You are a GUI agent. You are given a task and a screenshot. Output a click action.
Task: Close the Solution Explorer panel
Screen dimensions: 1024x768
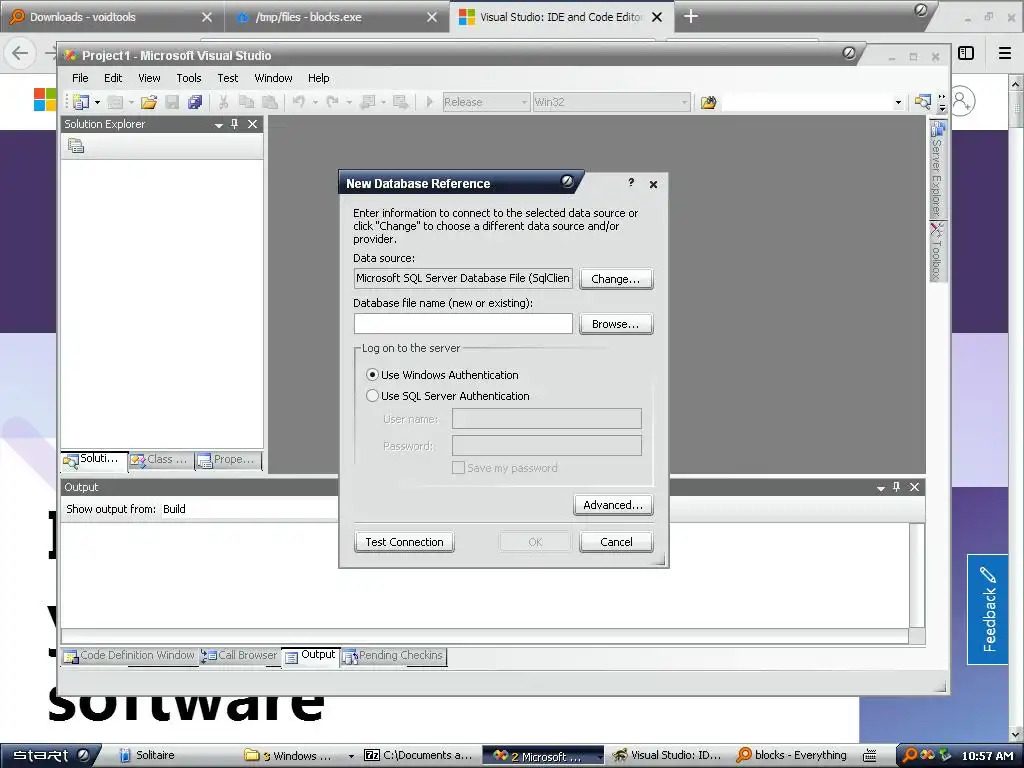tap(253, 123)
